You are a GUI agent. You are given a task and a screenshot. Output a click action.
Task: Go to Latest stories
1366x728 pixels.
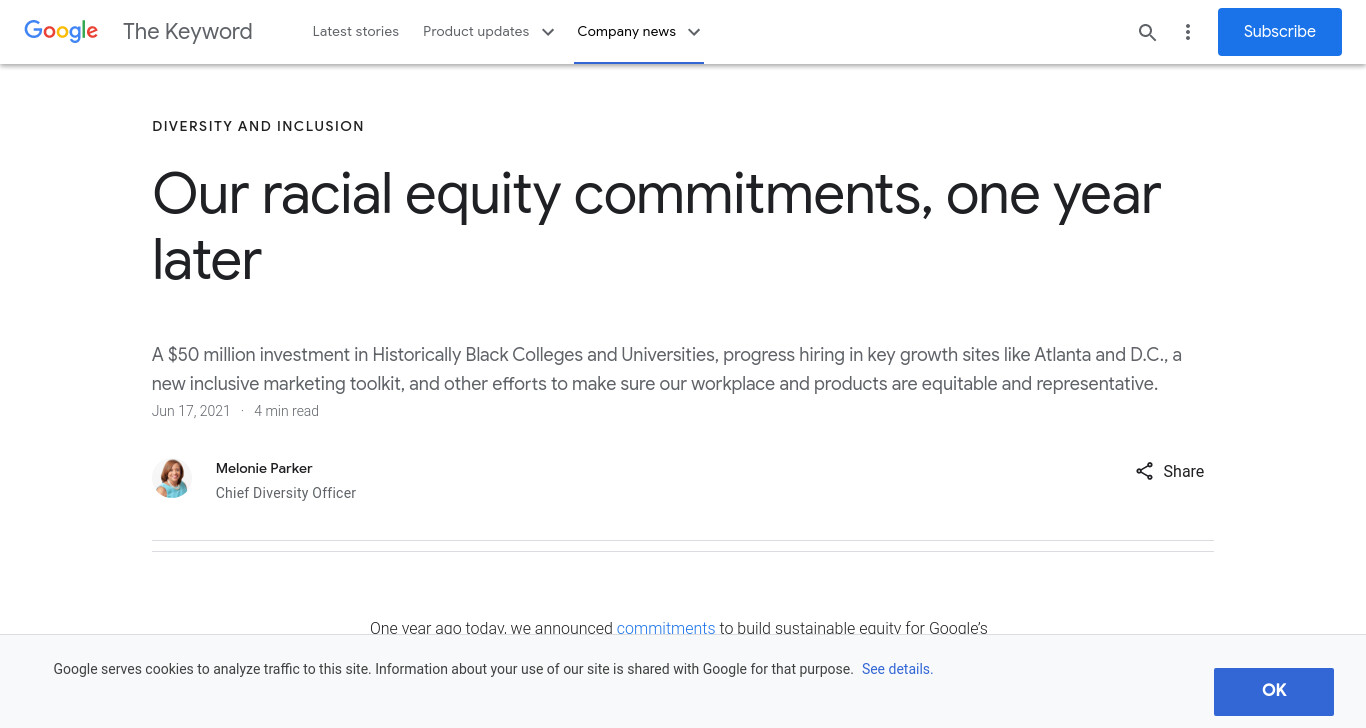[x=356, y=32]
